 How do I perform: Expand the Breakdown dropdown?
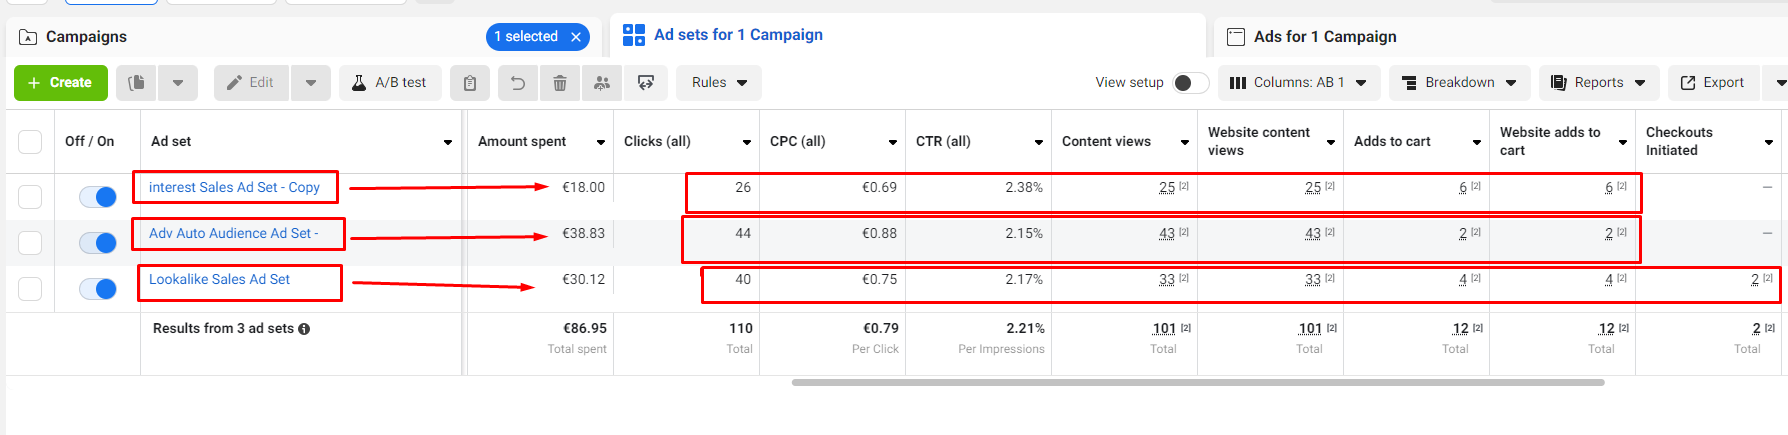click(1459, 83)
